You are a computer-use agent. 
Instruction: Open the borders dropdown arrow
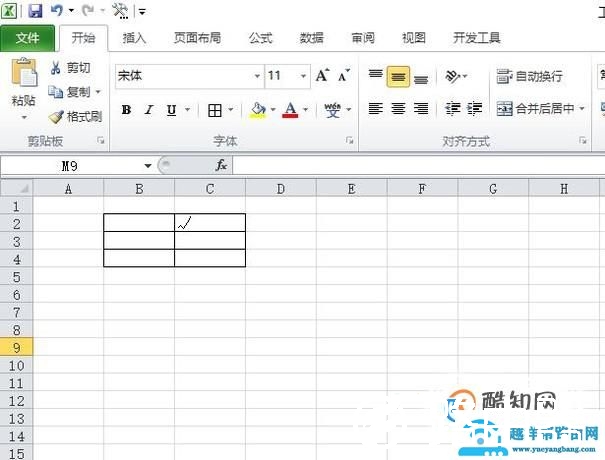[x=231, y=110]
